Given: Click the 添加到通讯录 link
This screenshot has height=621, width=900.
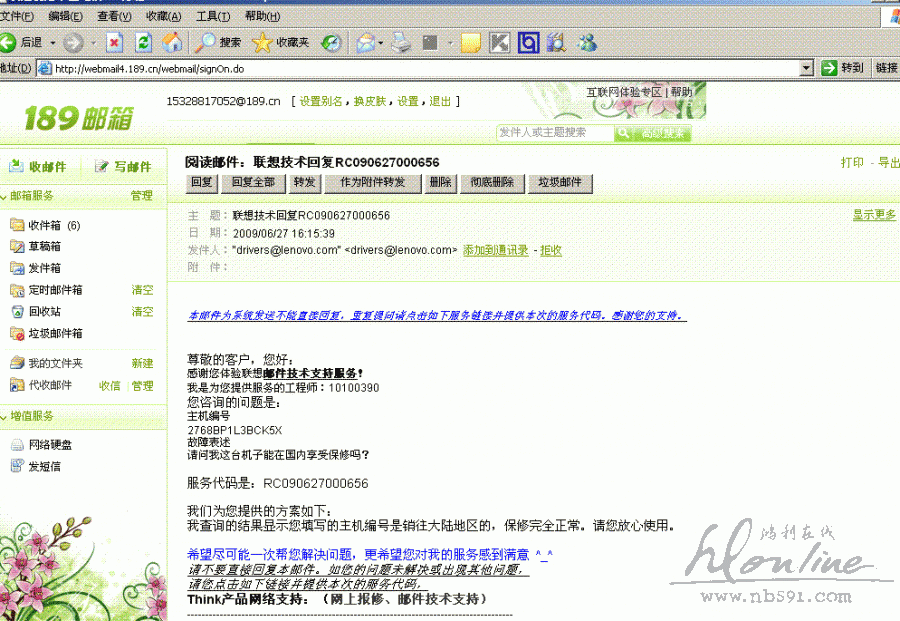Looking at the screenshot, I should (495, 250).
